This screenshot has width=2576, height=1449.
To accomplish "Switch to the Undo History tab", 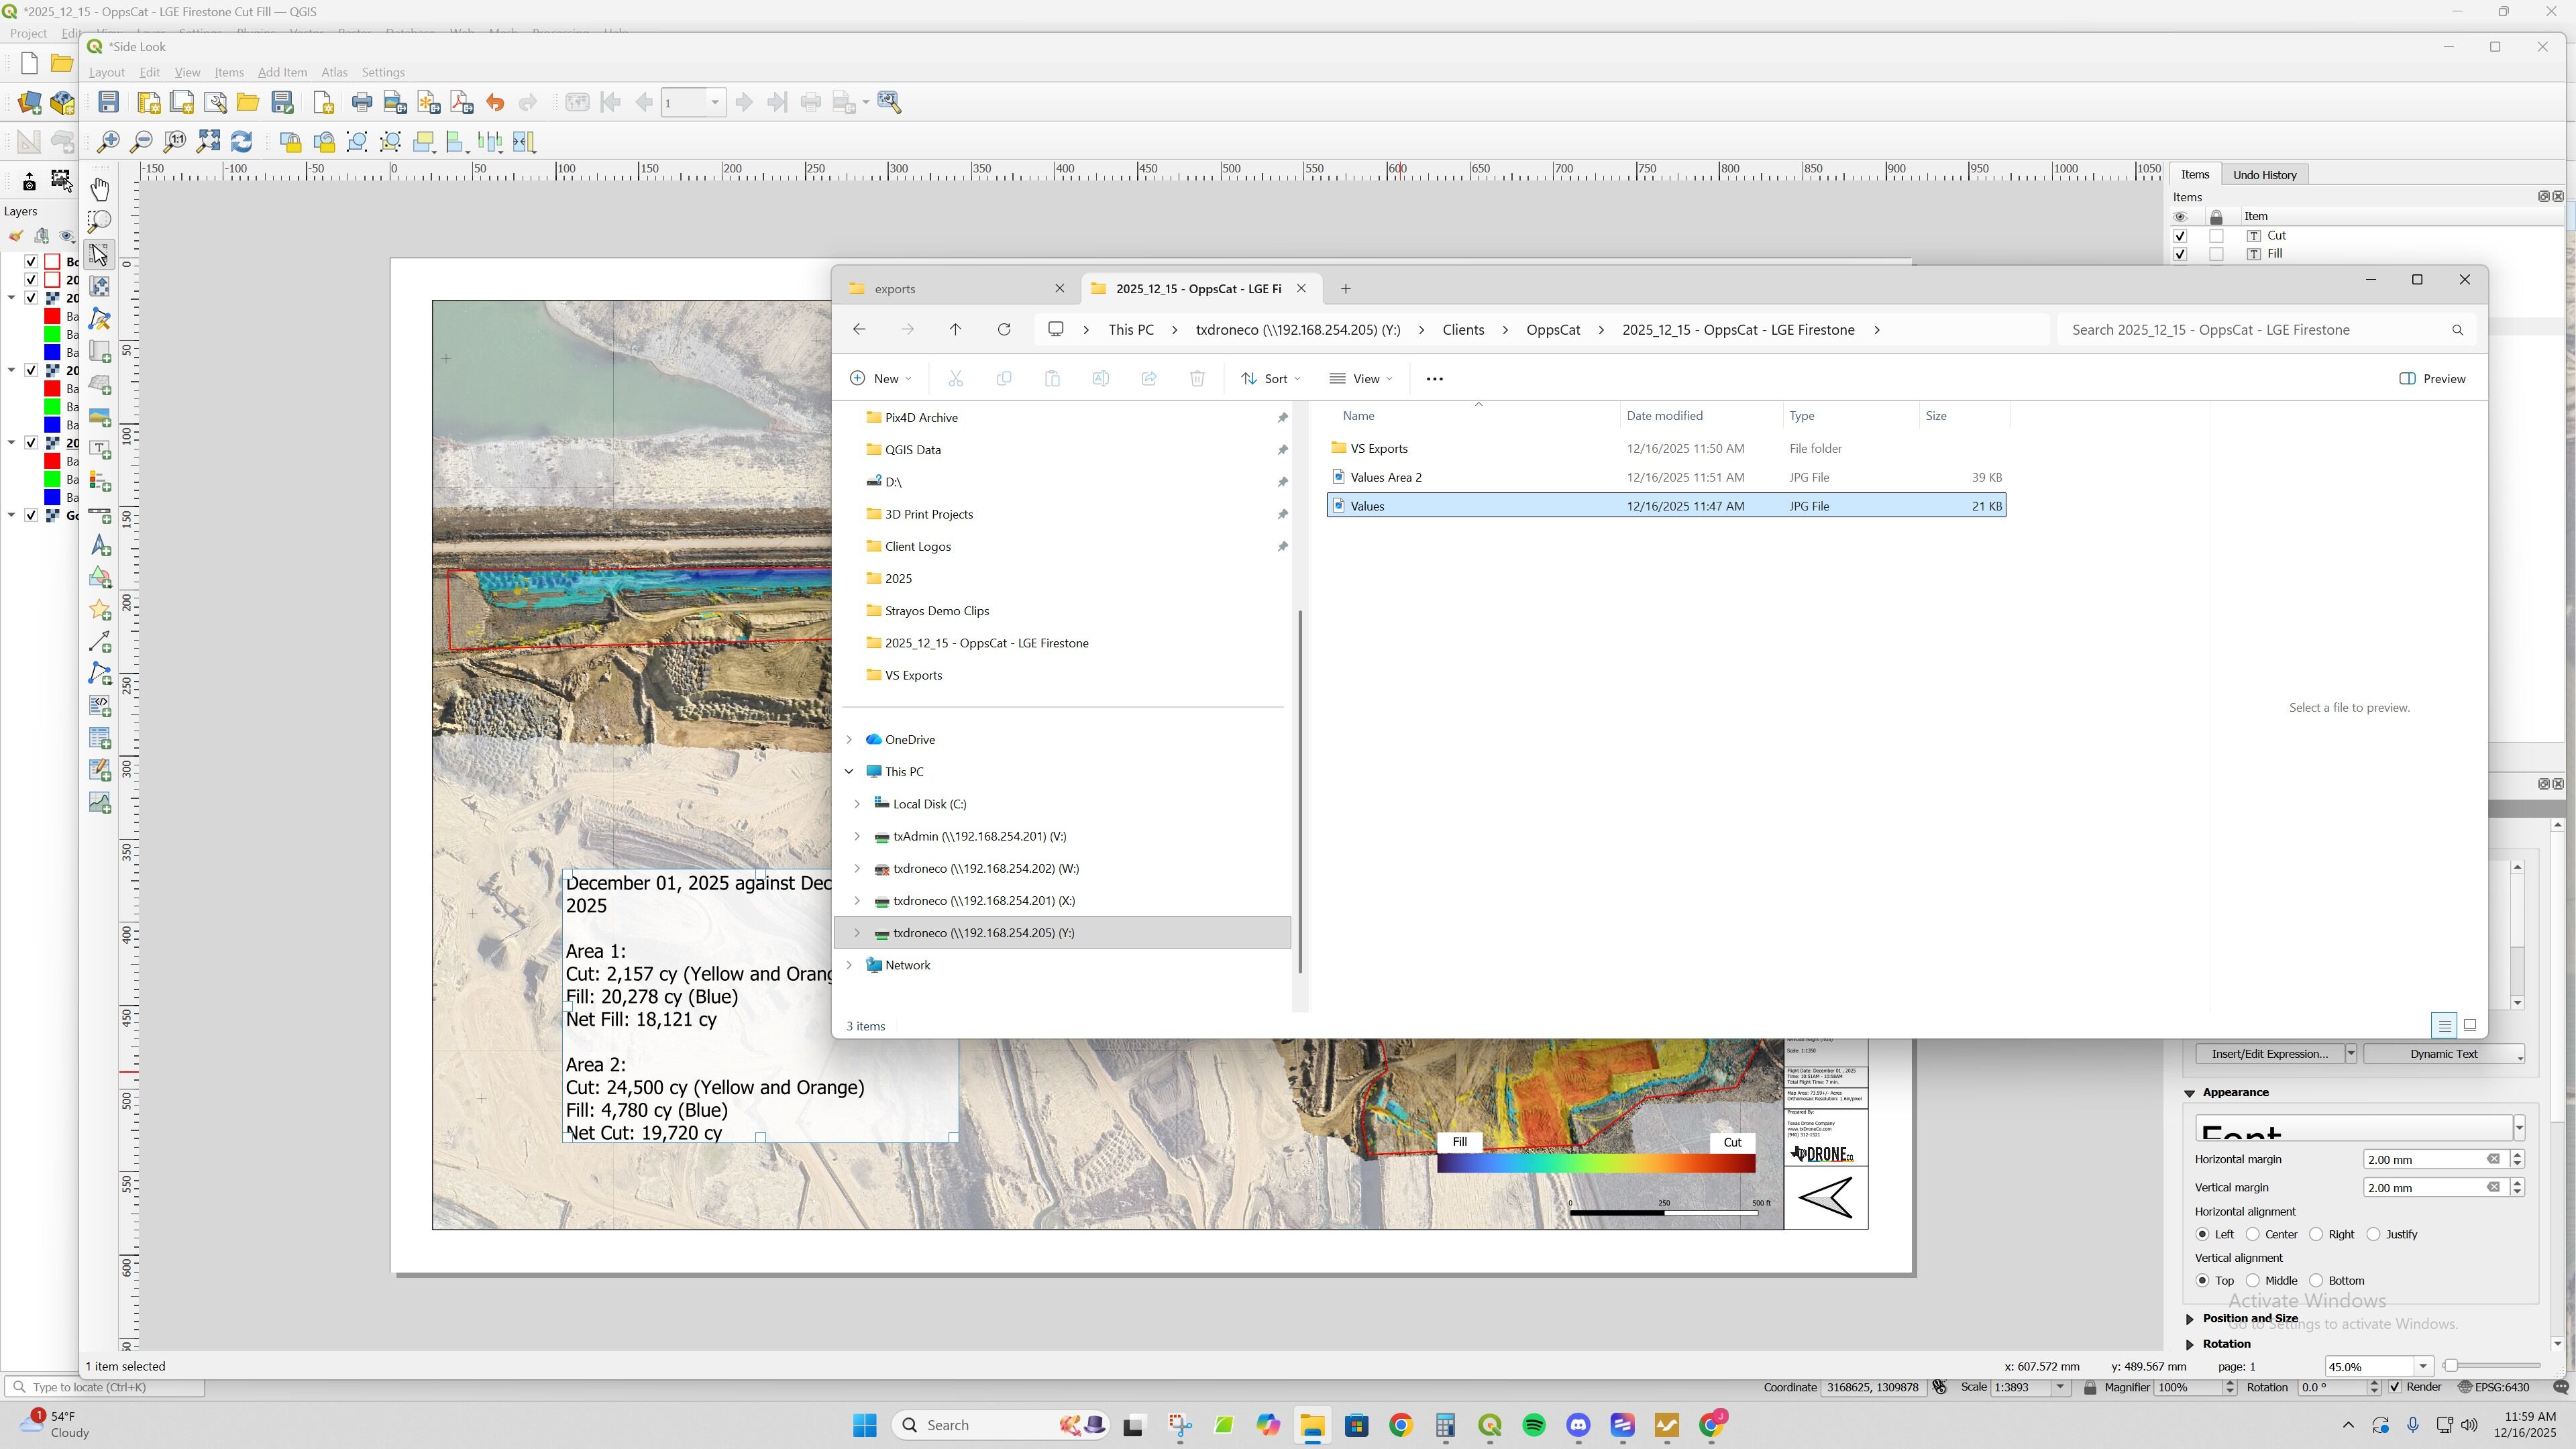I will (2264, 175).
